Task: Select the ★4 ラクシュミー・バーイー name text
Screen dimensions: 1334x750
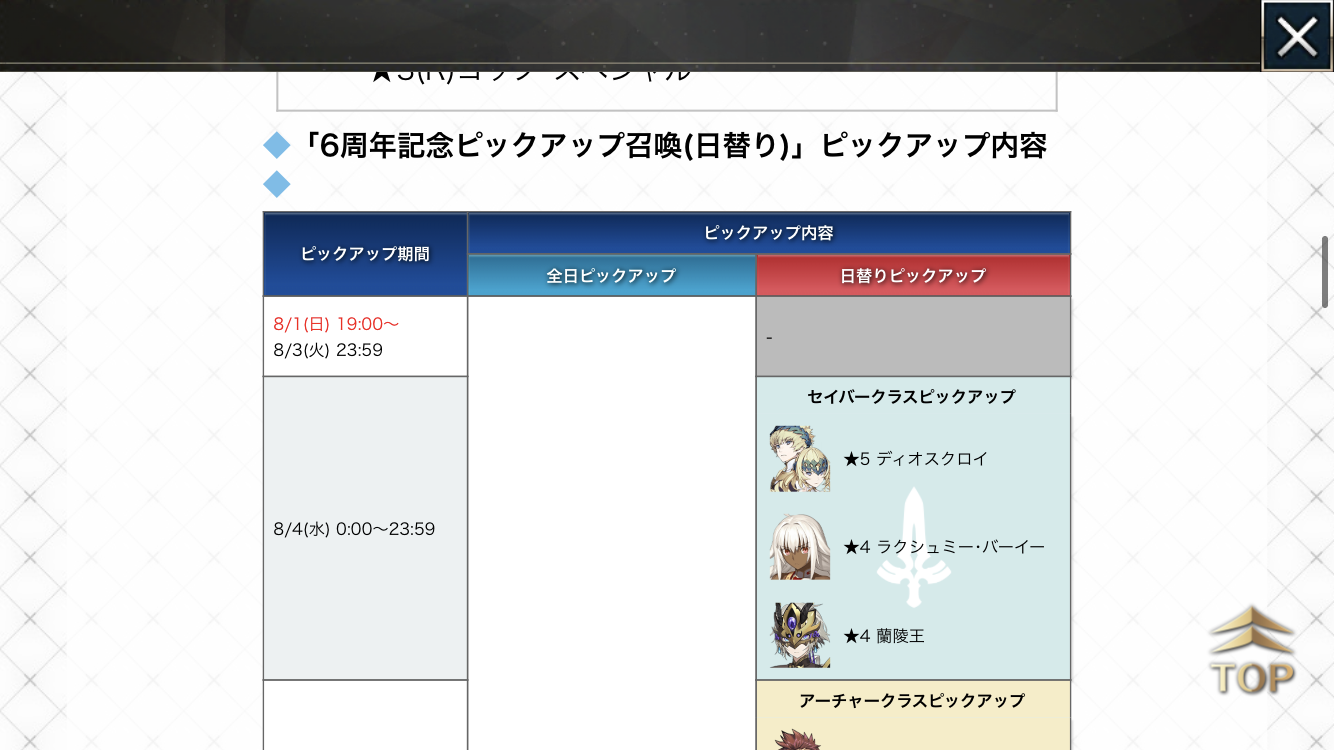Action: (x=944, y=547)
